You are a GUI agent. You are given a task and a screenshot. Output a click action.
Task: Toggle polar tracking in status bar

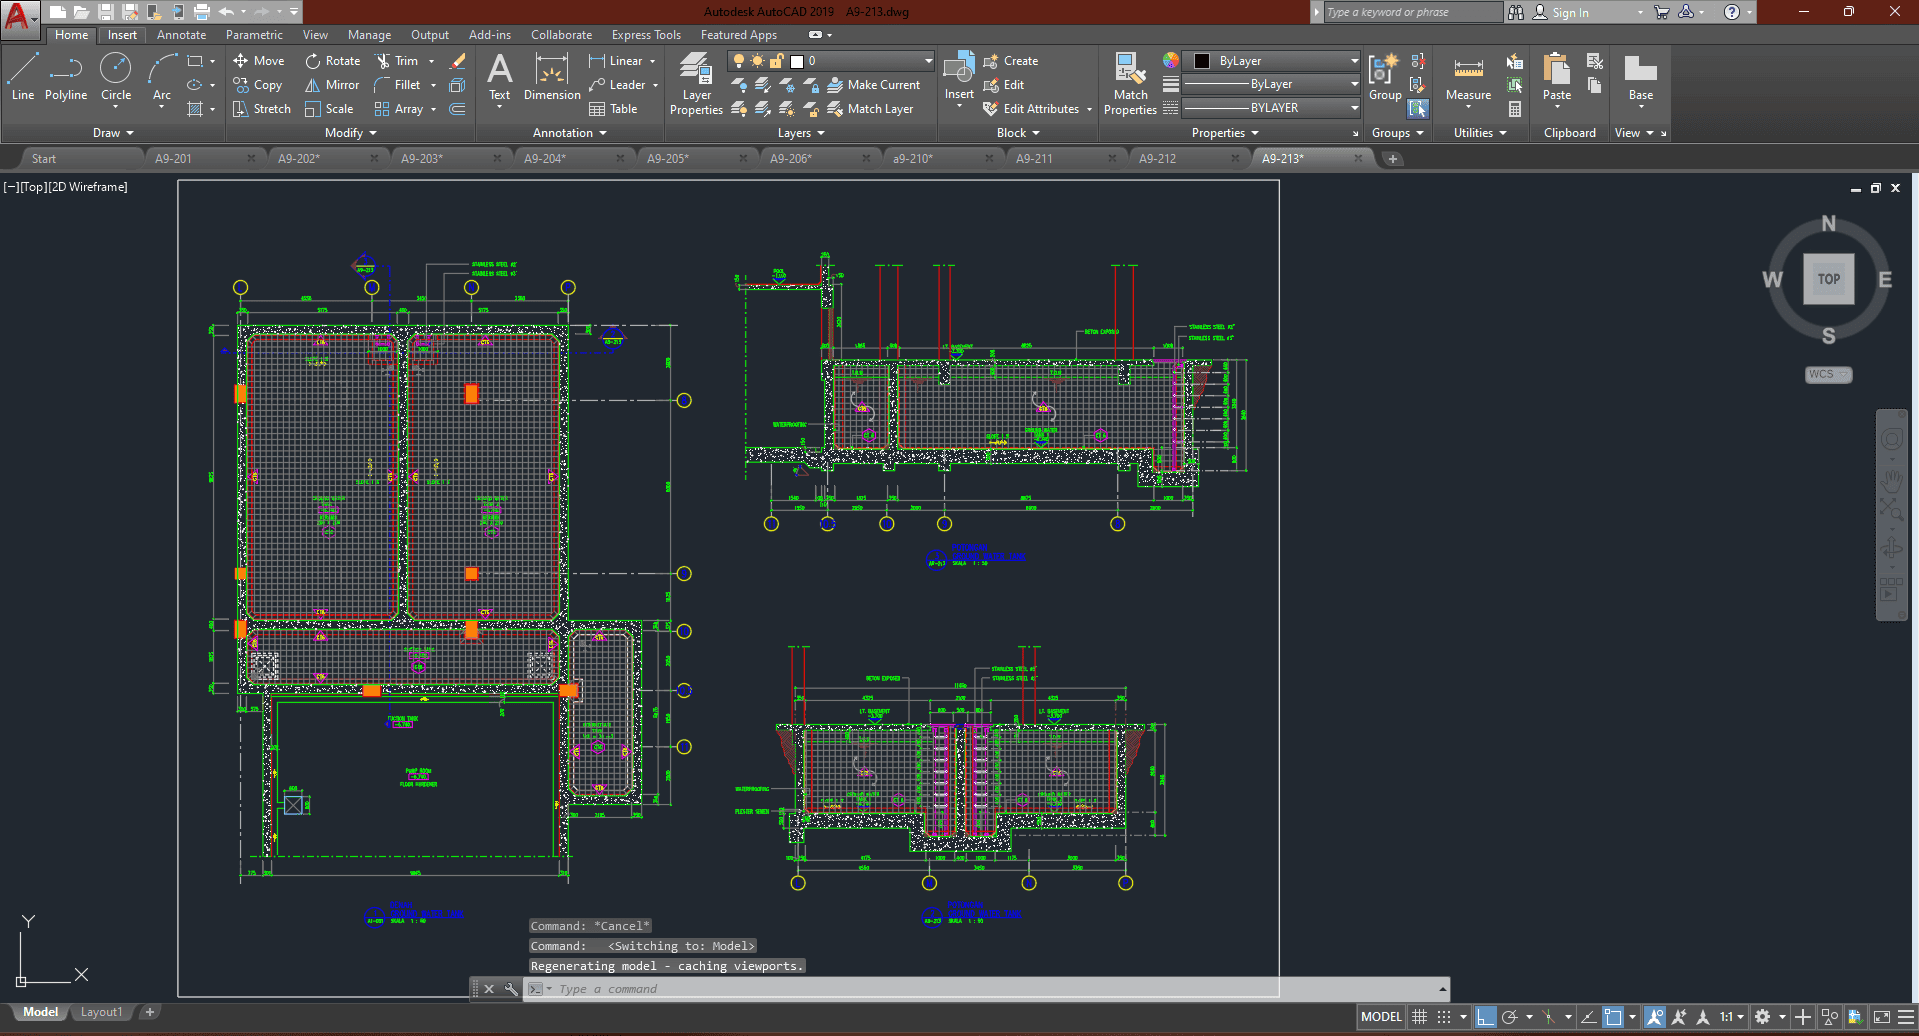[x=1510, y=1017]
